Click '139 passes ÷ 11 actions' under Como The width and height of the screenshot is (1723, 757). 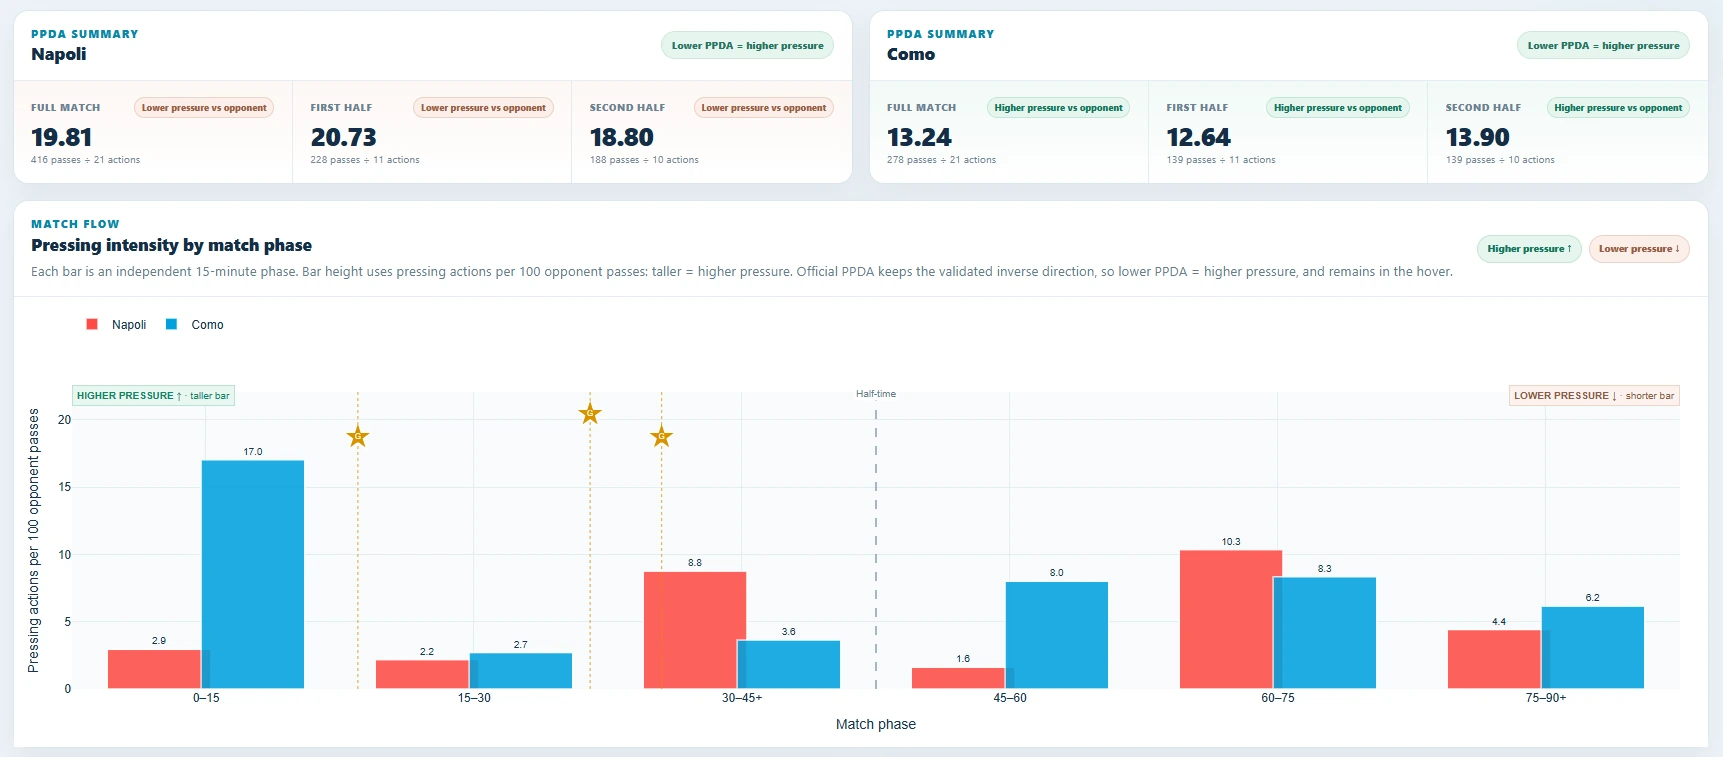point(1221,160)
